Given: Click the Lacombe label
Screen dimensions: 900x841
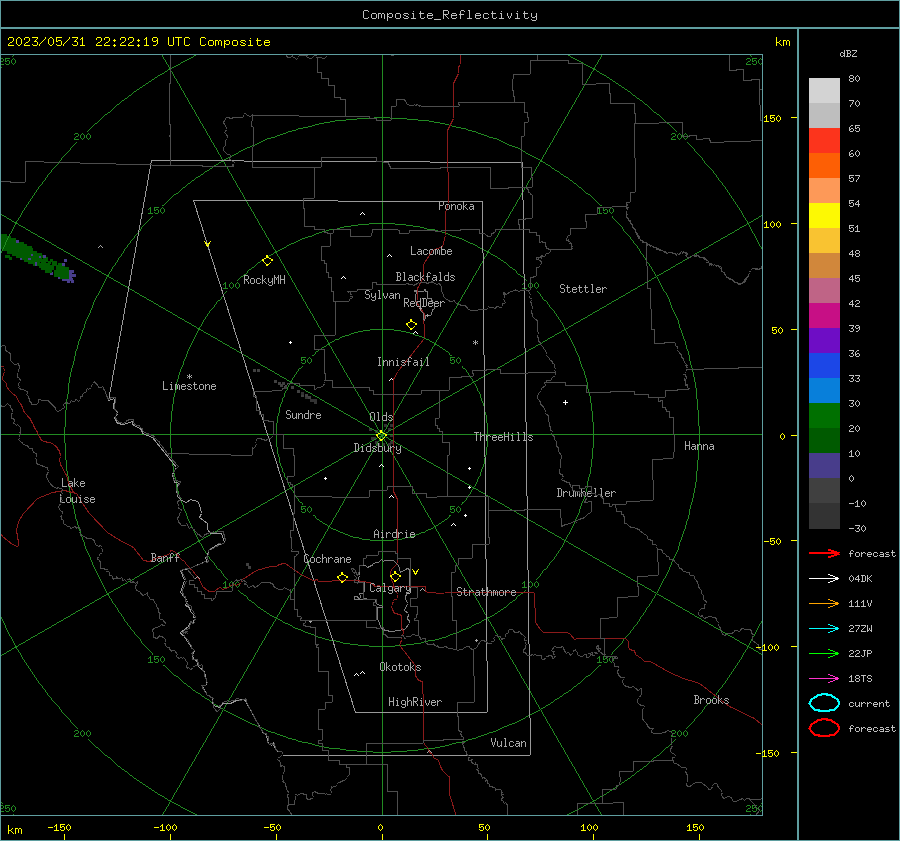Looking at the screenshot, I should (431, 251).
